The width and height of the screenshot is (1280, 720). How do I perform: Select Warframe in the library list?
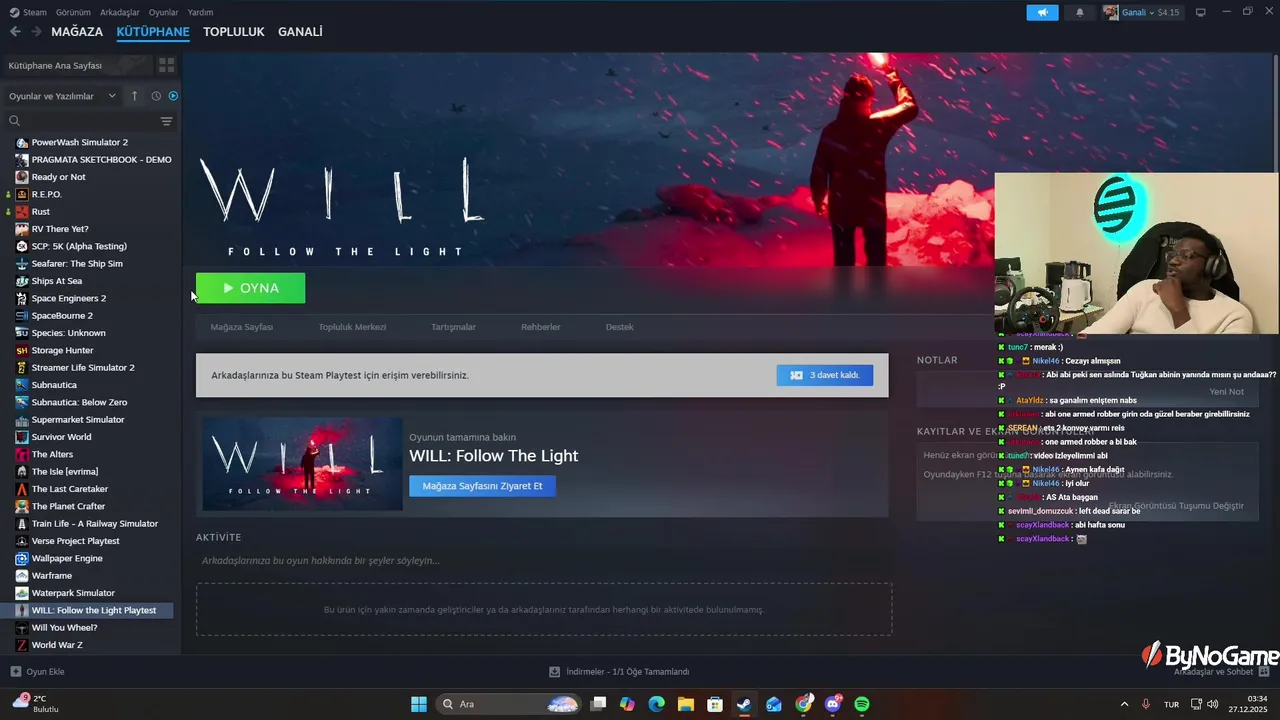pos(51,576)
